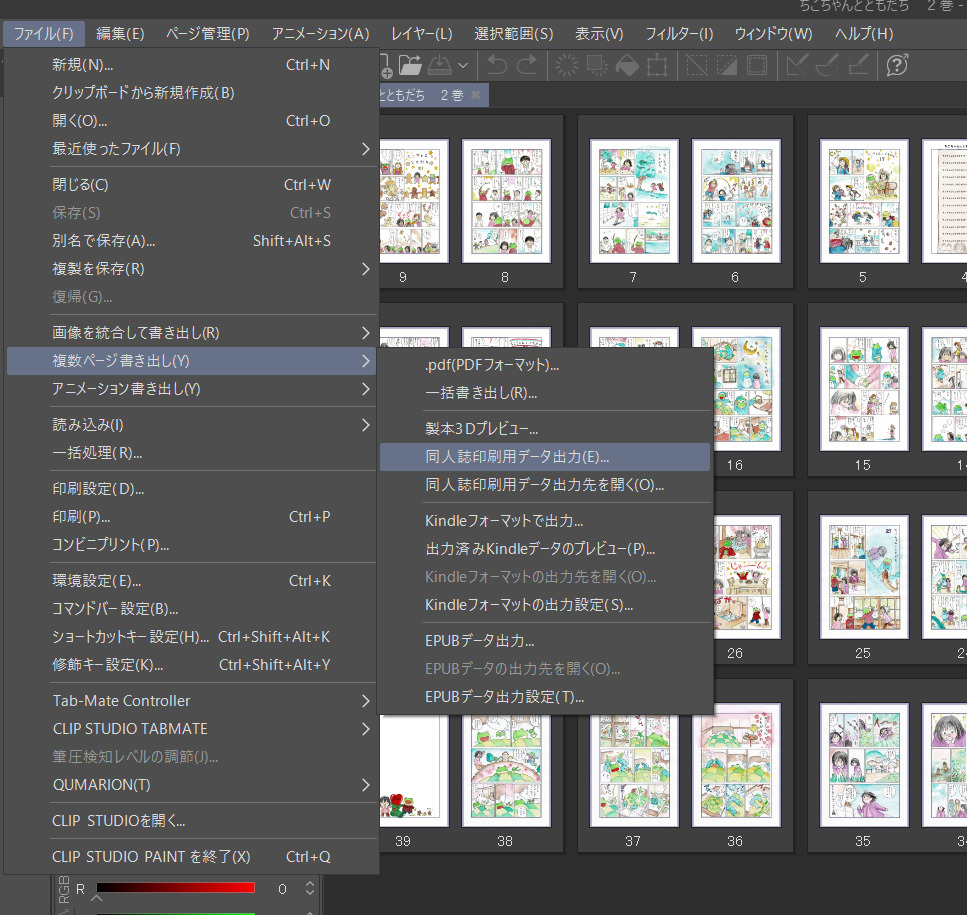
Task: Click the save toolbar icon
Action: tap(440, 65)
